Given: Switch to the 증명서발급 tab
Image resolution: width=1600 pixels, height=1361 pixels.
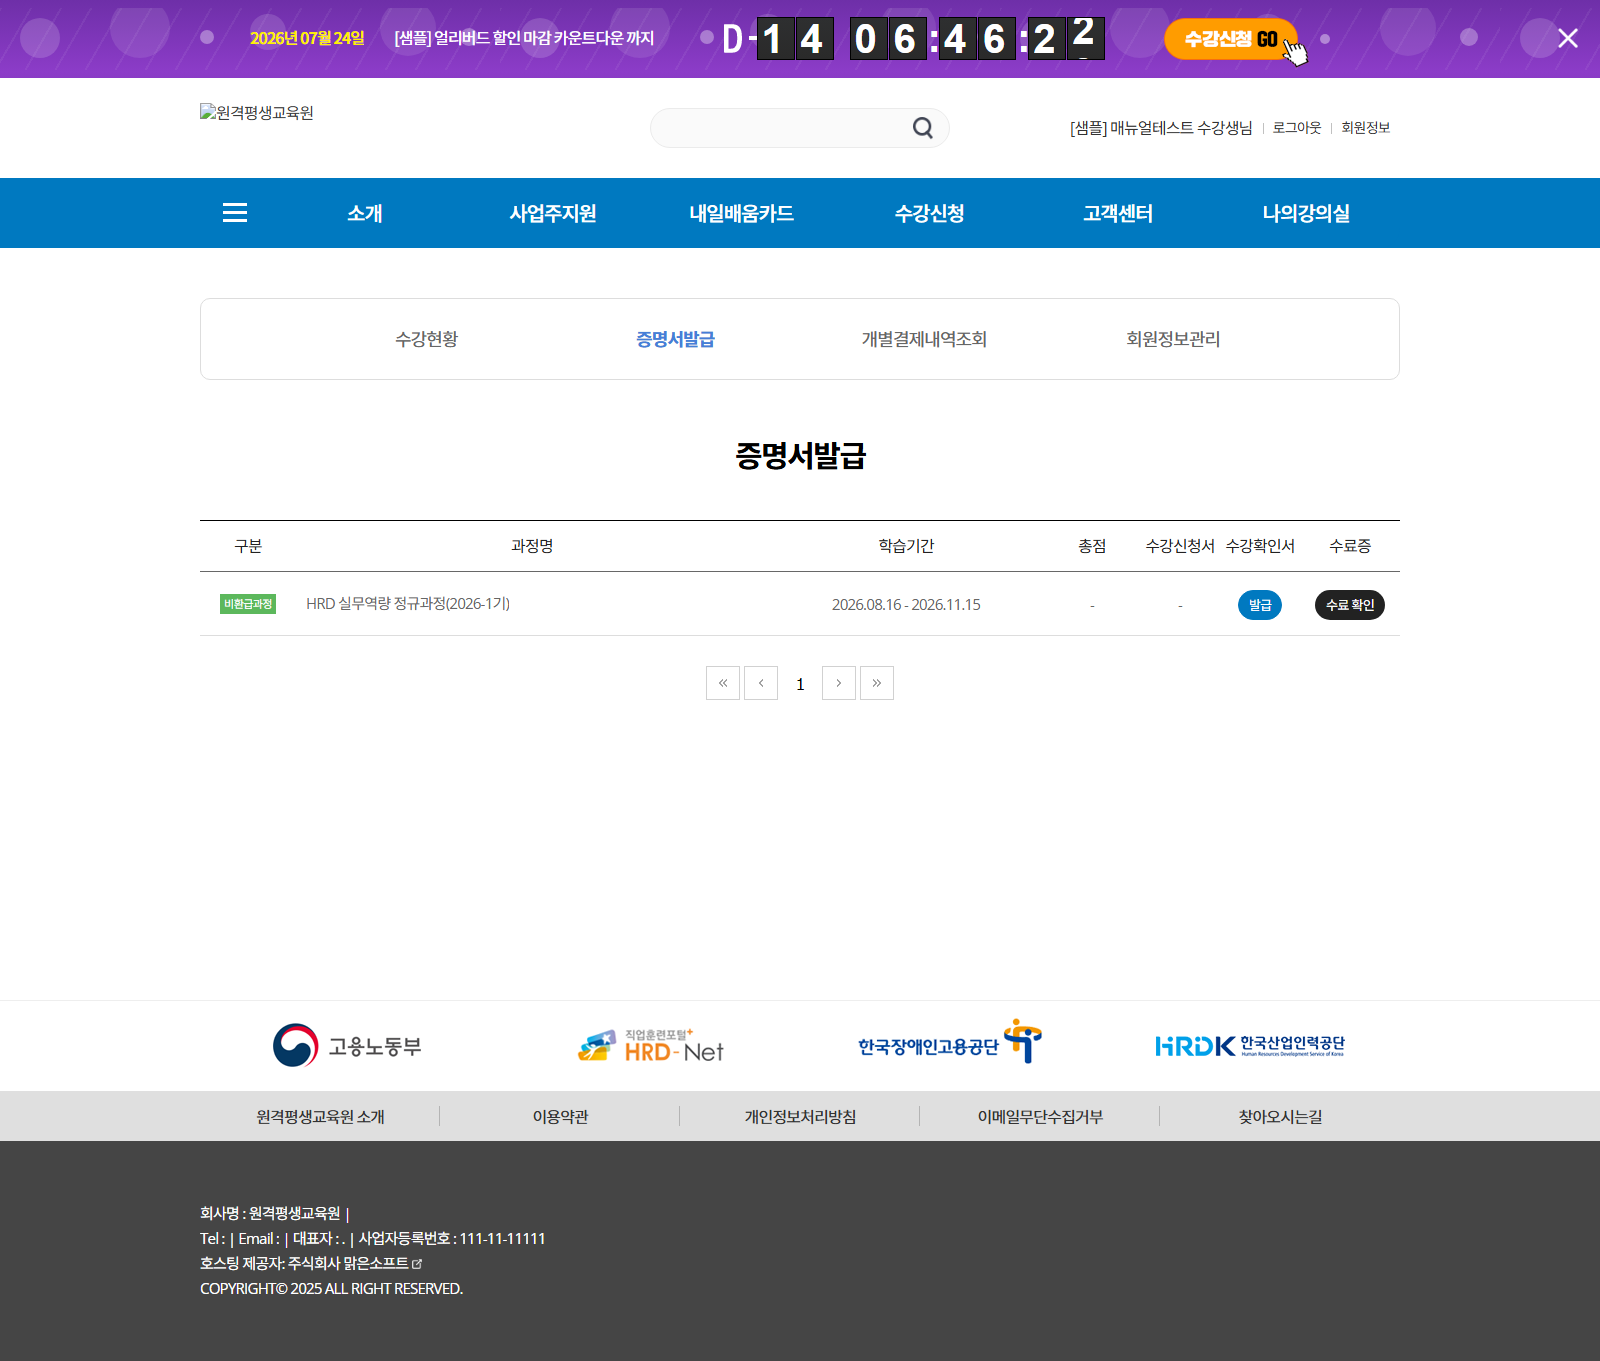Looking at the screenshot, I should point(675,339).
